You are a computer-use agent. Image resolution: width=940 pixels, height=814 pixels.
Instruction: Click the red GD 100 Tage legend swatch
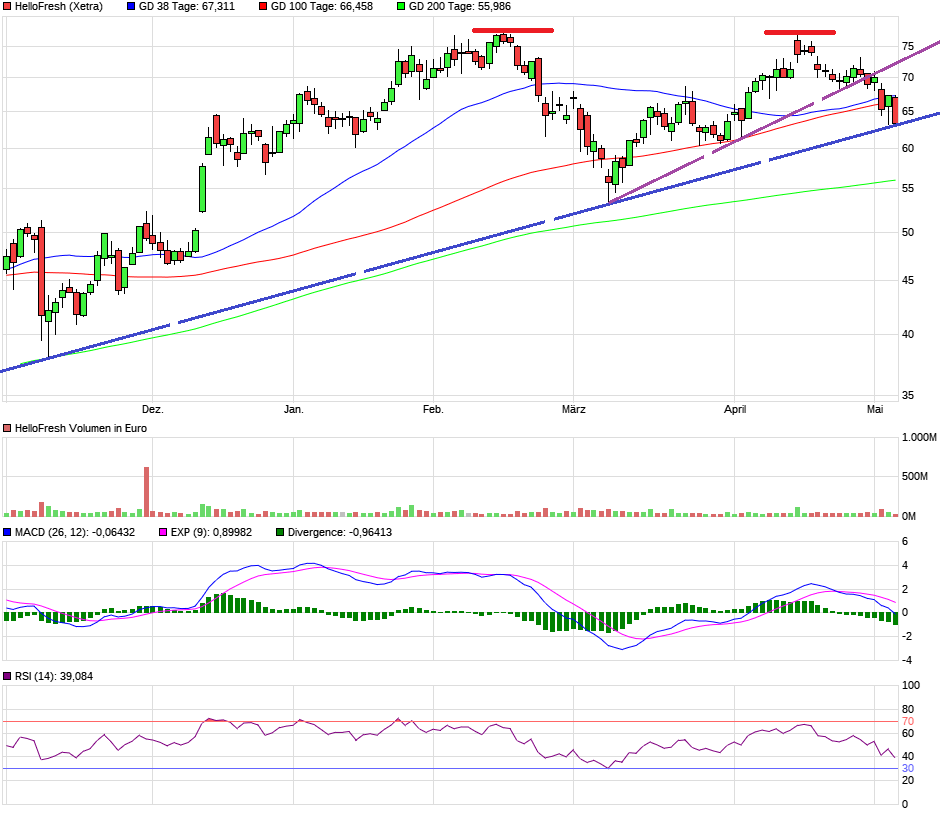[263, 7]
